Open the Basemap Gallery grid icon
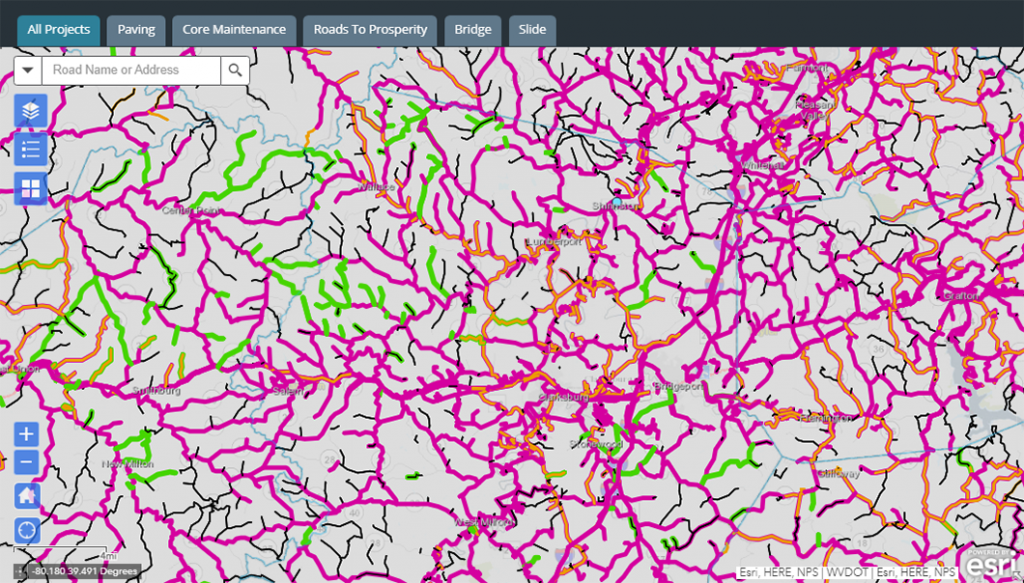Screen dimensions: 1024x583 pos(29,188)
